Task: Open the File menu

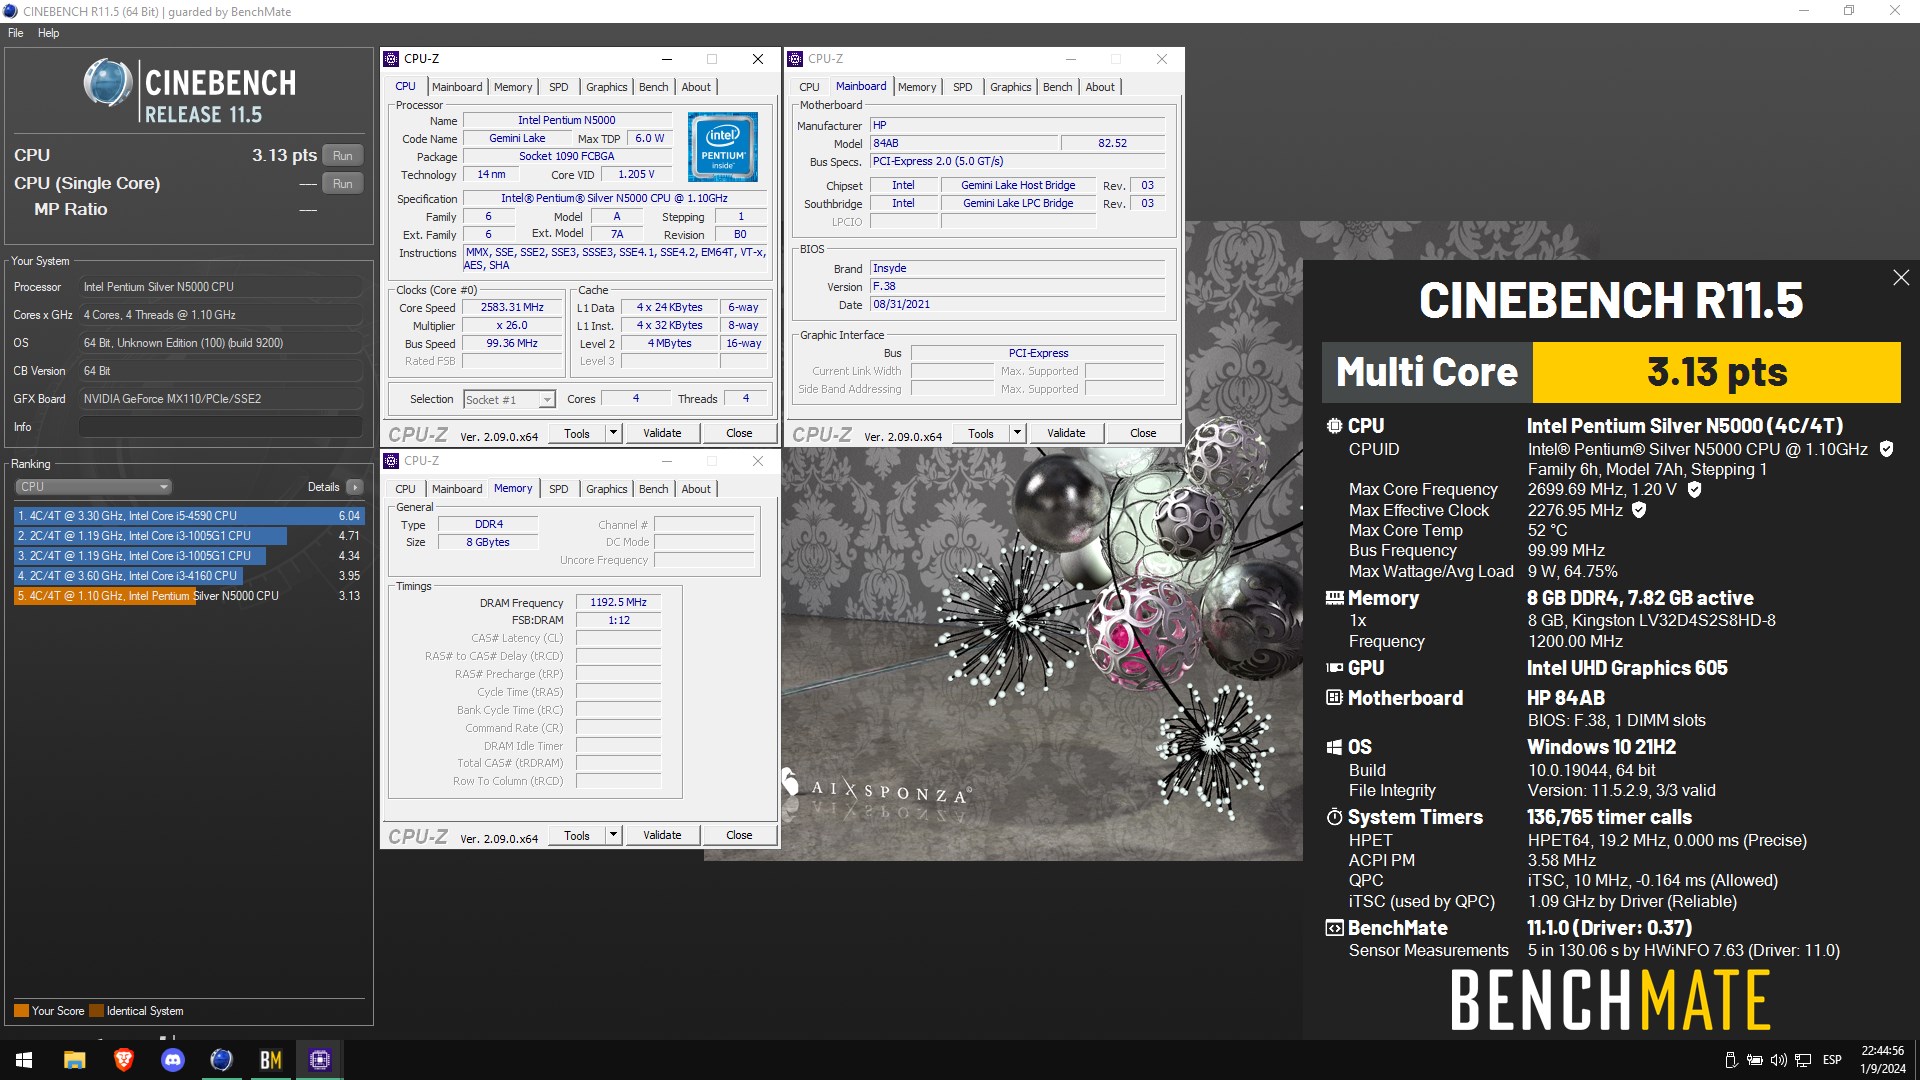Action: (x=16, y=33)
